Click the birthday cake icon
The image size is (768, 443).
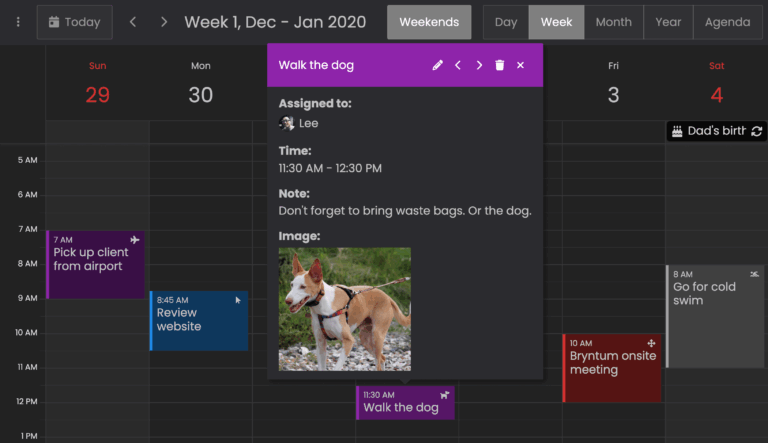point(677,131)
